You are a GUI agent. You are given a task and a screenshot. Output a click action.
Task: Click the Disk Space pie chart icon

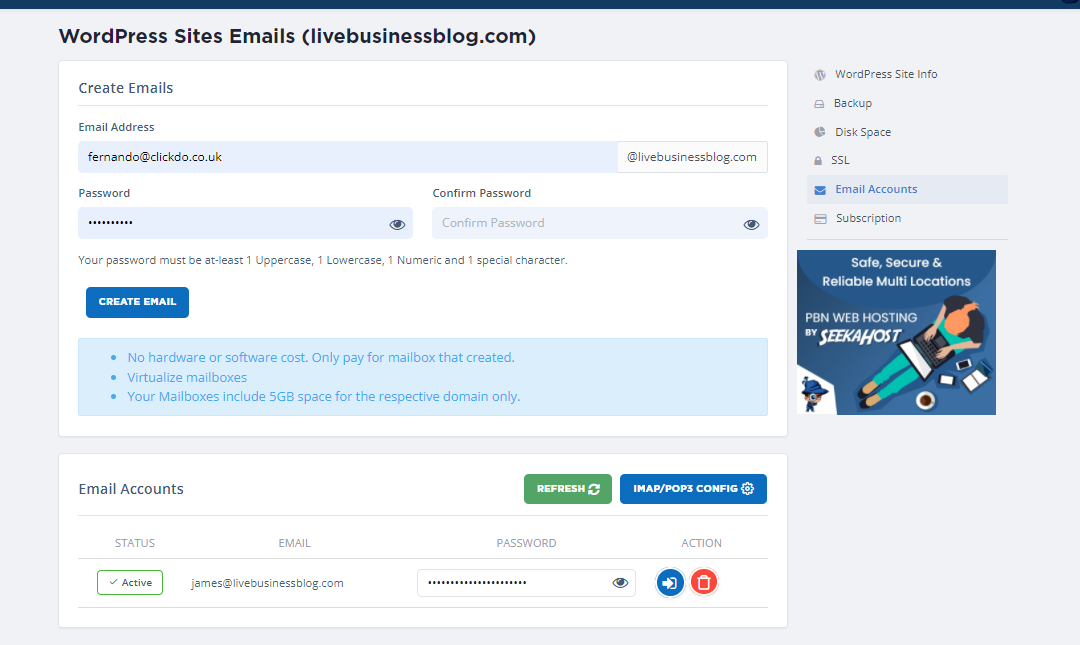coord(820,131)
